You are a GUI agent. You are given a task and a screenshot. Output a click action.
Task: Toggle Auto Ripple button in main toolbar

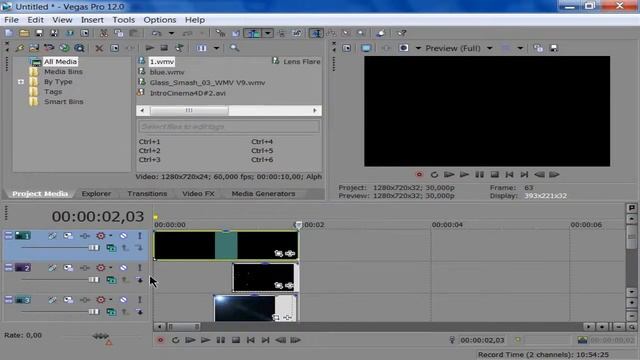click(253, 33)
